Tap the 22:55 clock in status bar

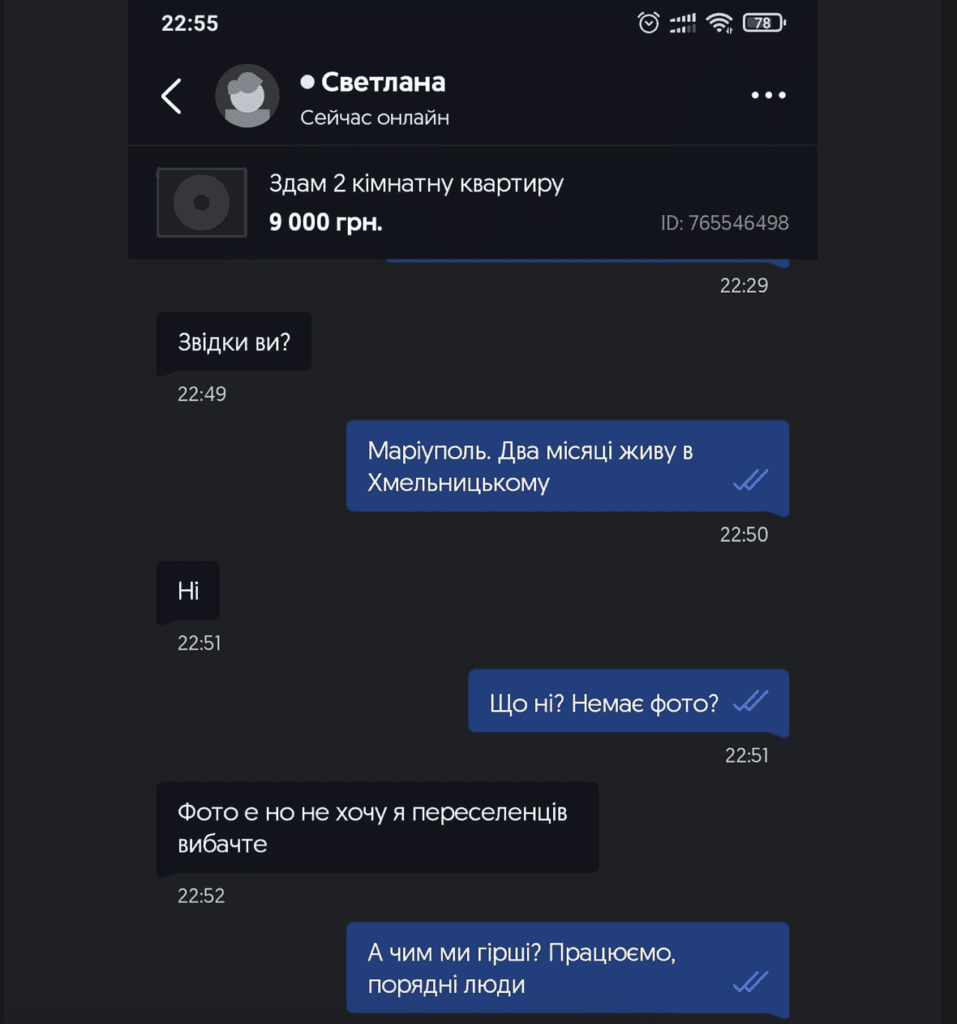[190, 23]
